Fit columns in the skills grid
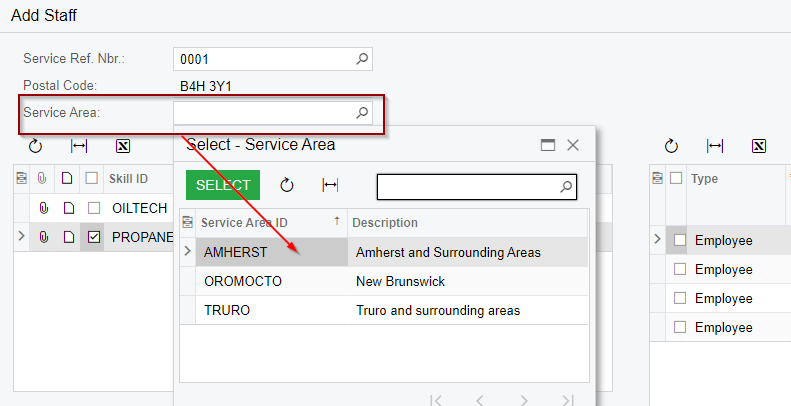Image resolution: width=791 pixels, height=406 pixels. [80, 146]
